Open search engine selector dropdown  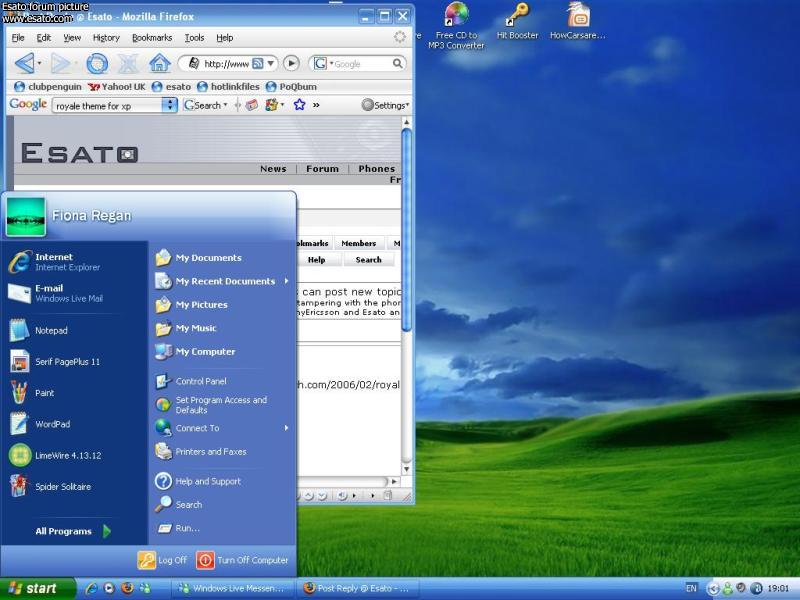[331, 64]
